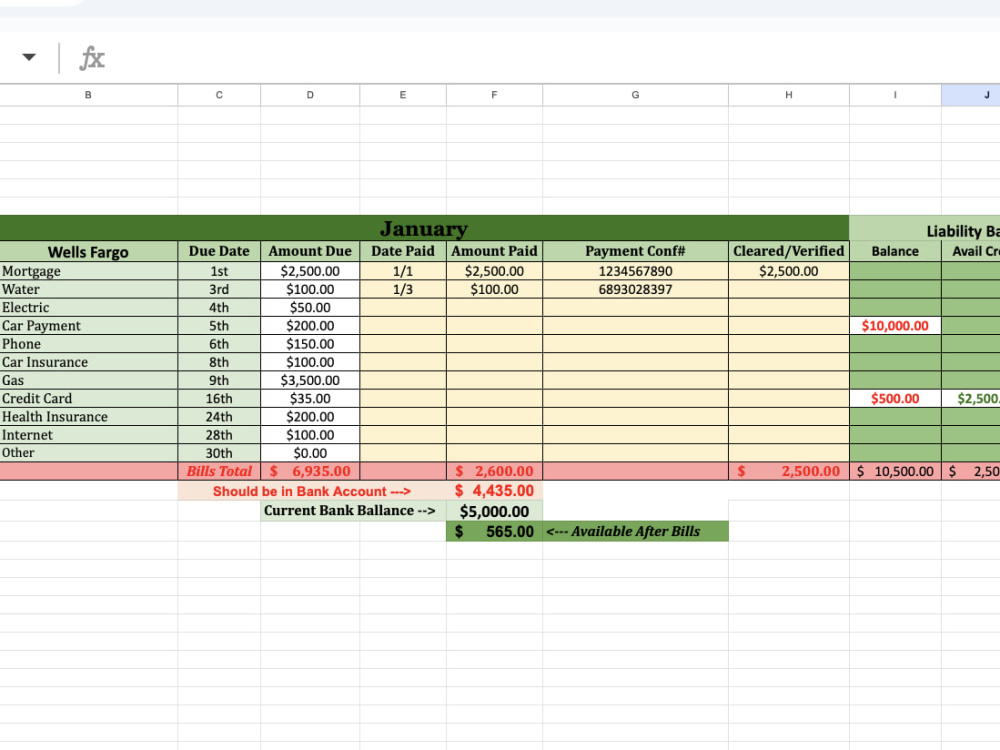This screenshot has height=750, width=1000.
Task: Select Credit Card amount due $35.00
Action: 310,399
